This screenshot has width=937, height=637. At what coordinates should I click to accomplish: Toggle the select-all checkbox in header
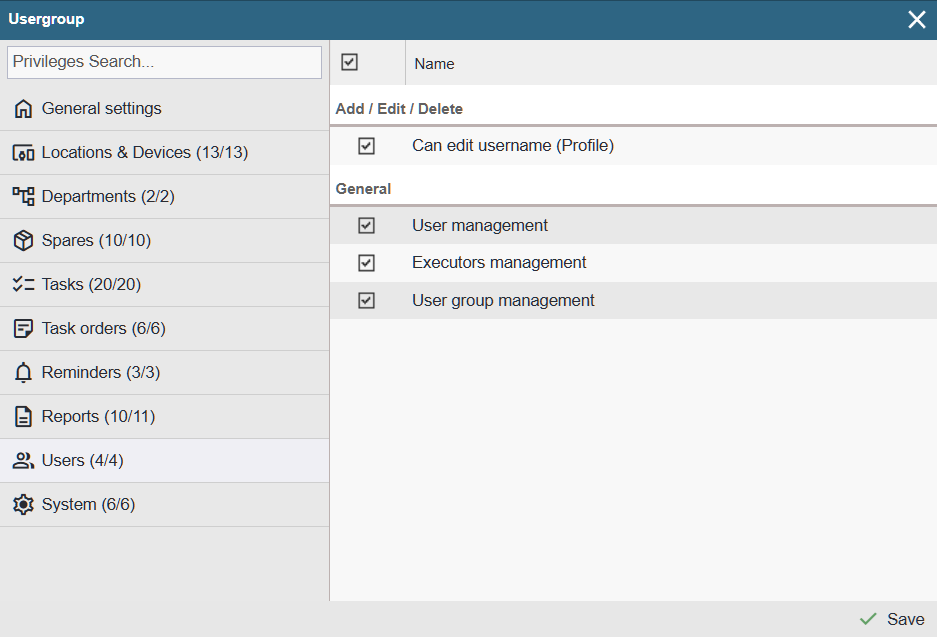(x=349, y=62)
